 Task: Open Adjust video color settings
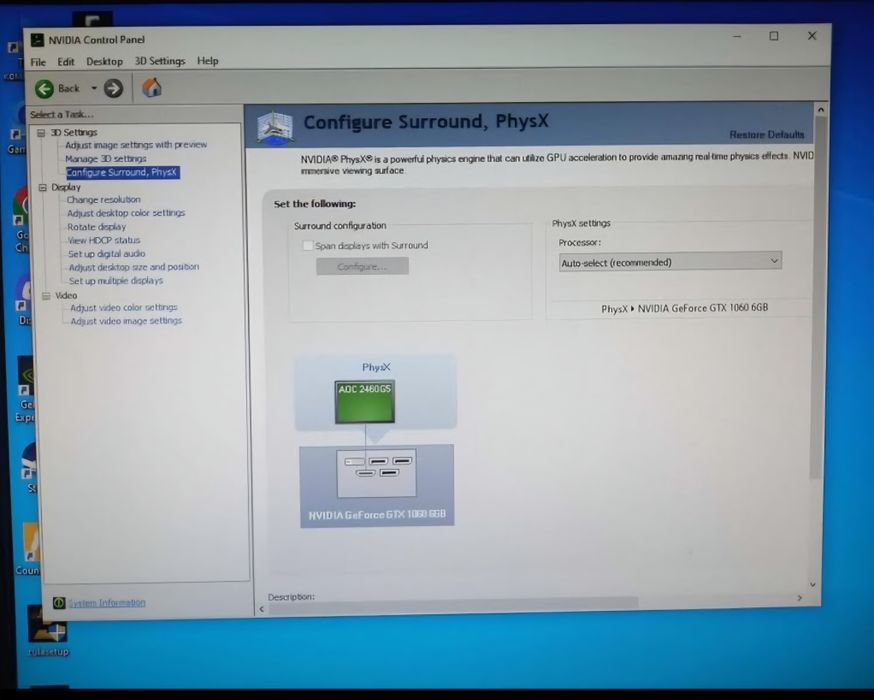point(124,307)
